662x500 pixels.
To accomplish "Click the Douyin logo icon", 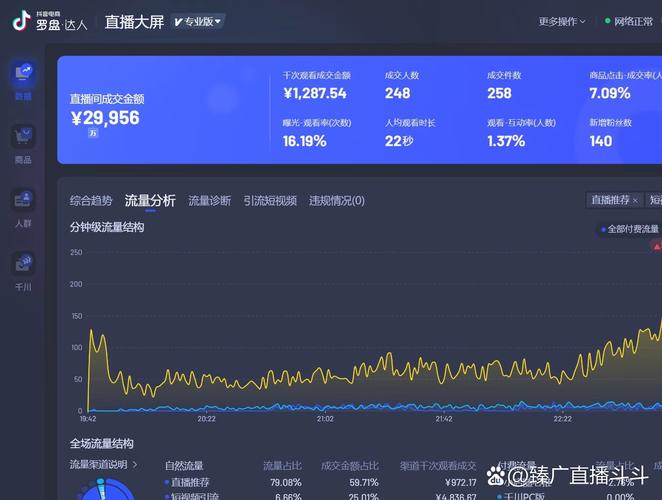I will click(21, 21).
